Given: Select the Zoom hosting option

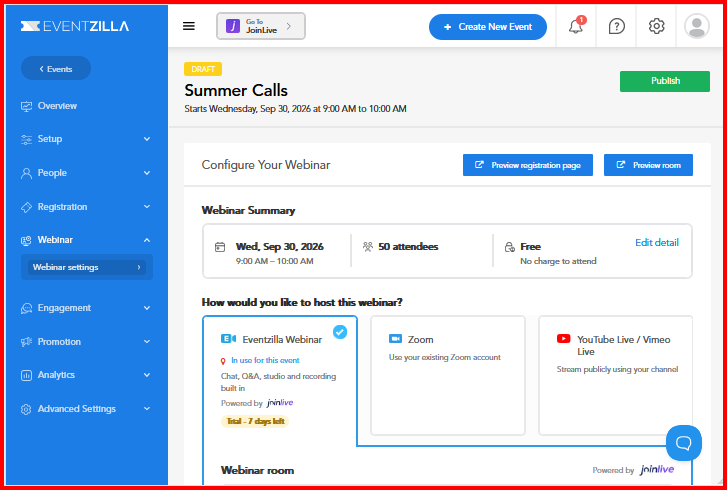Looking at the screenshot, I should click(x=447, y=375).
